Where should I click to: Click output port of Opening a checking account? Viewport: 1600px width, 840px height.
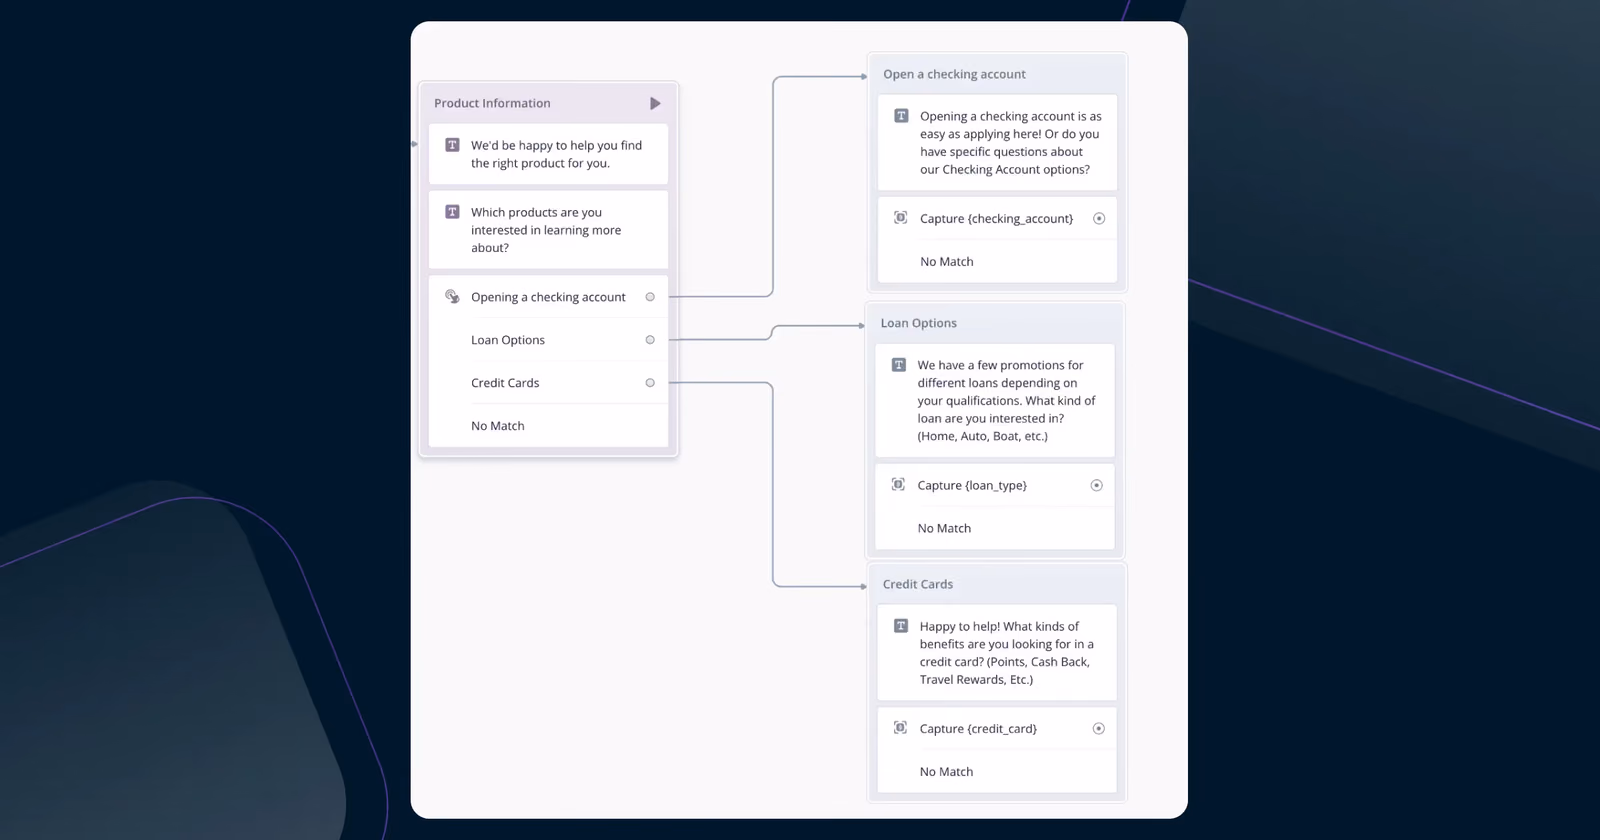click(650, 297)
